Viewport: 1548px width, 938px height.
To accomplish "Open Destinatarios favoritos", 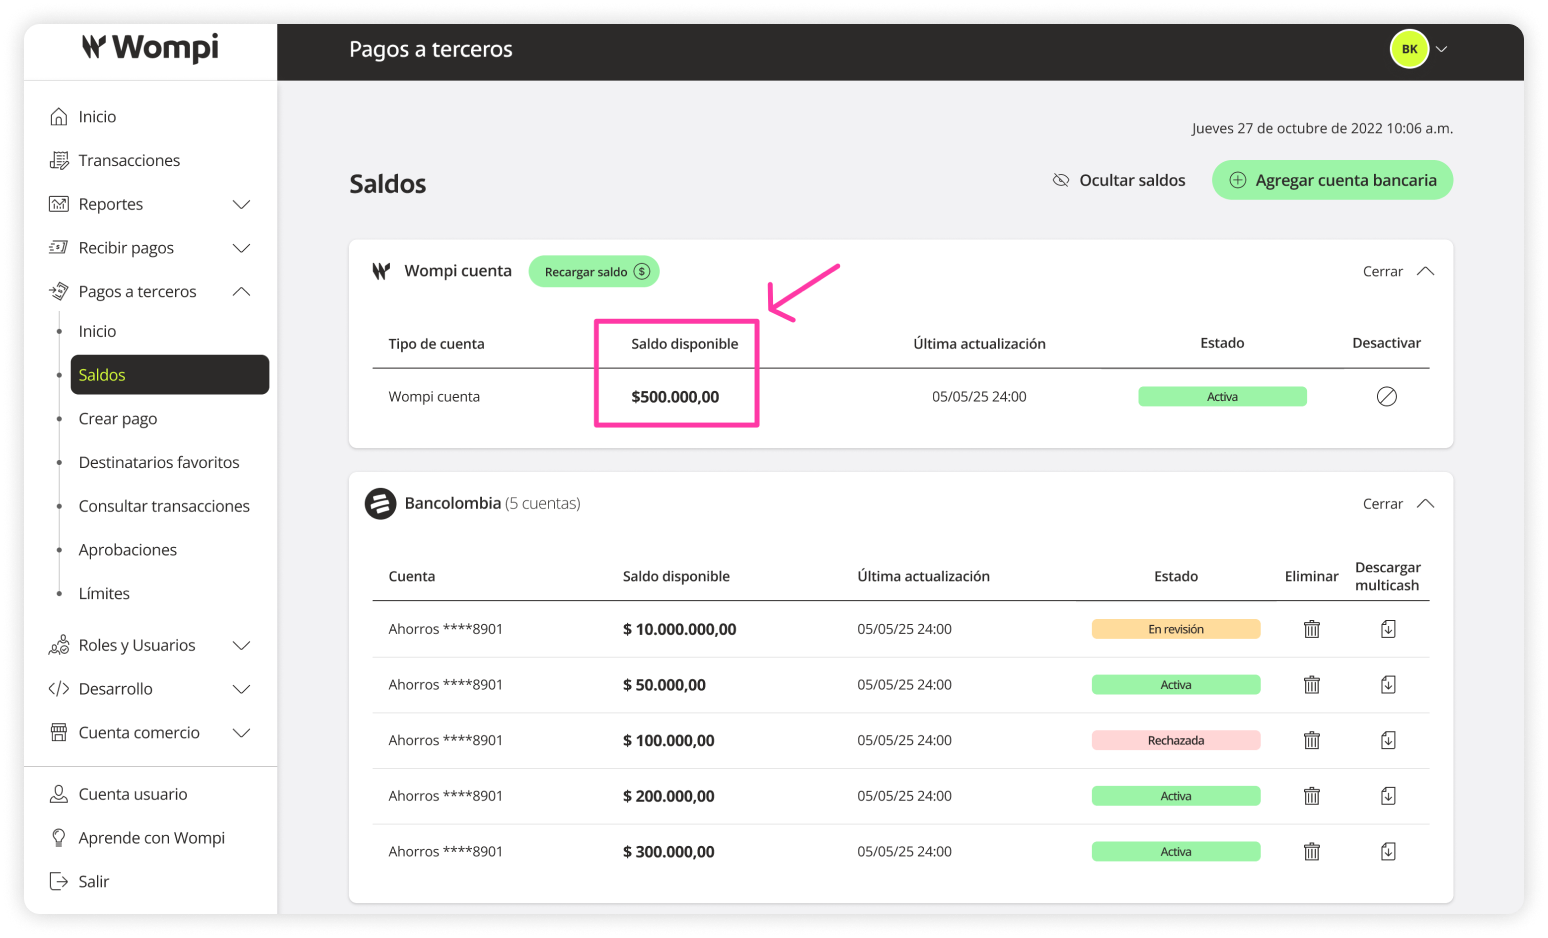I will tap(159, 462).
